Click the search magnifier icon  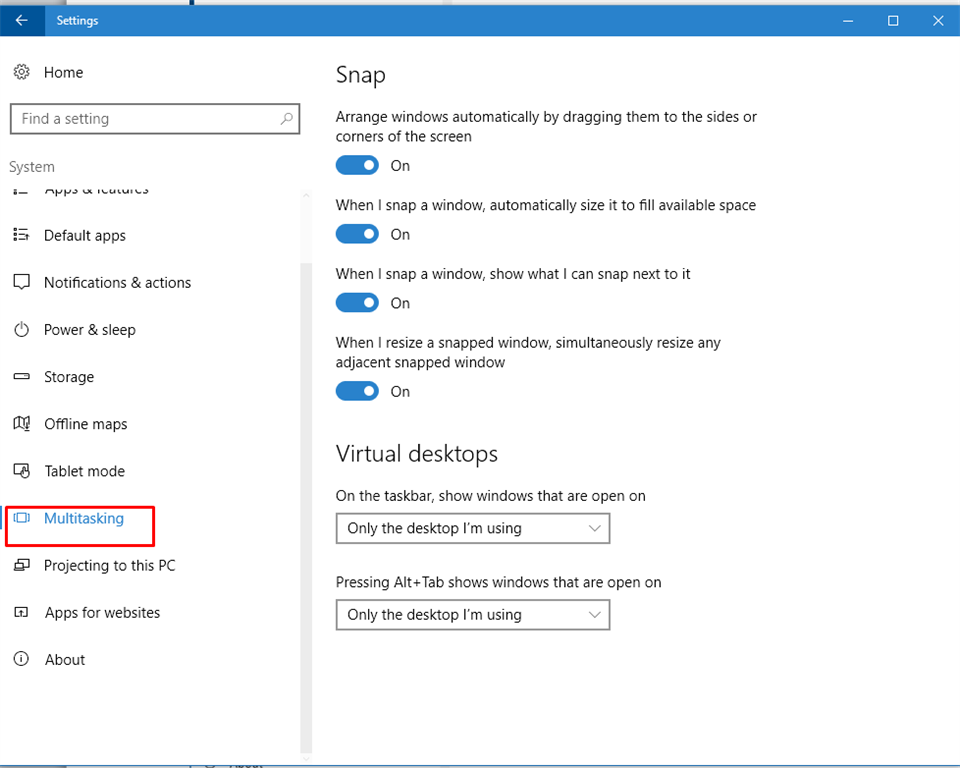coord(287,119)
